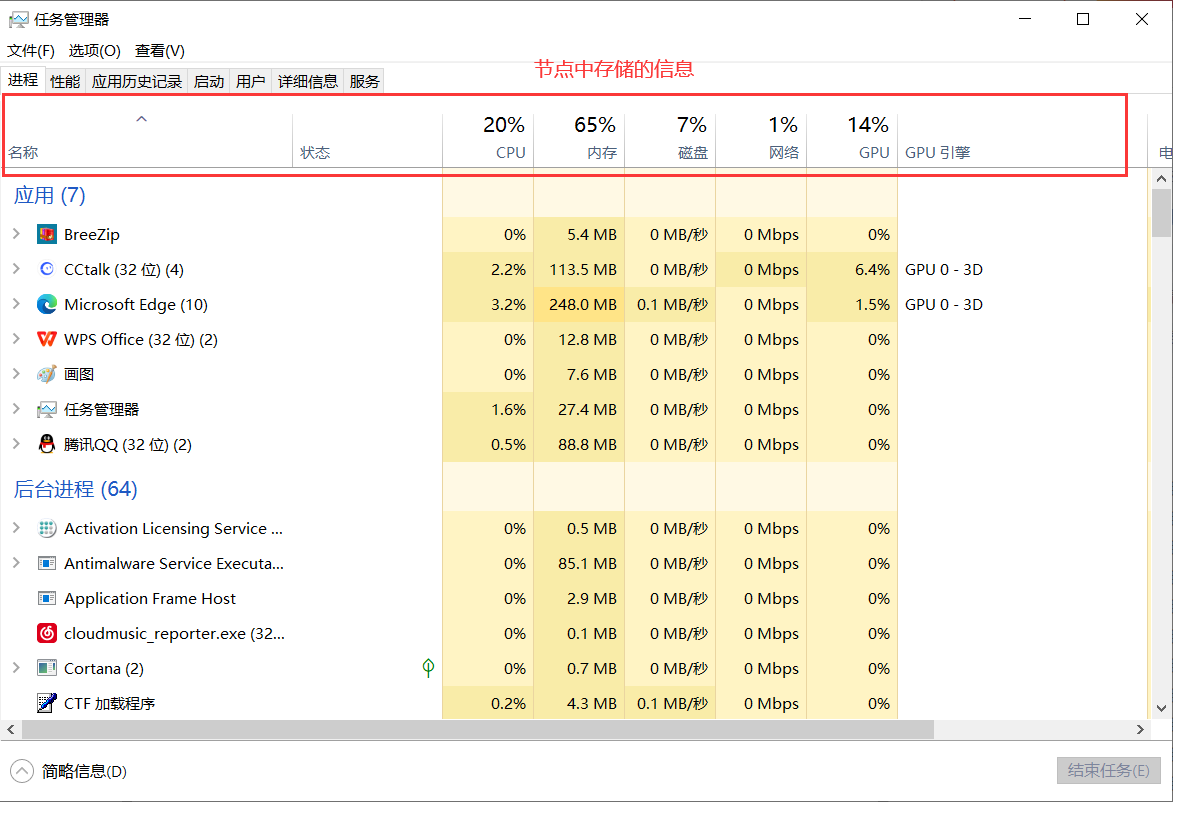Select the 113.5 MB memory cell for CCtalk
The width and height of the screenshot is (1201, 821).
[579, 269]
